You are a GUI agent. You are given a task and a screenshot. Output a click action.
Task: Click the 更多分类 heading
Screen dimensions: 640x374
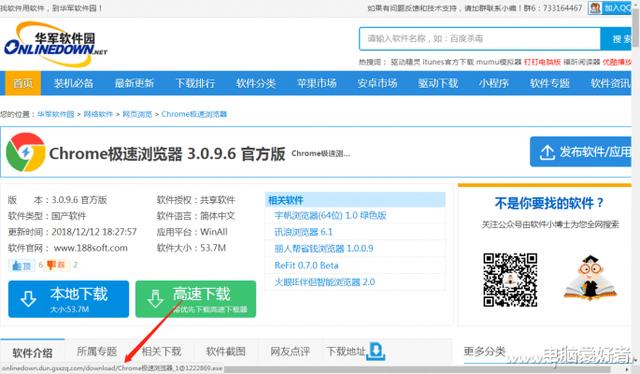(x=484, y=351)
